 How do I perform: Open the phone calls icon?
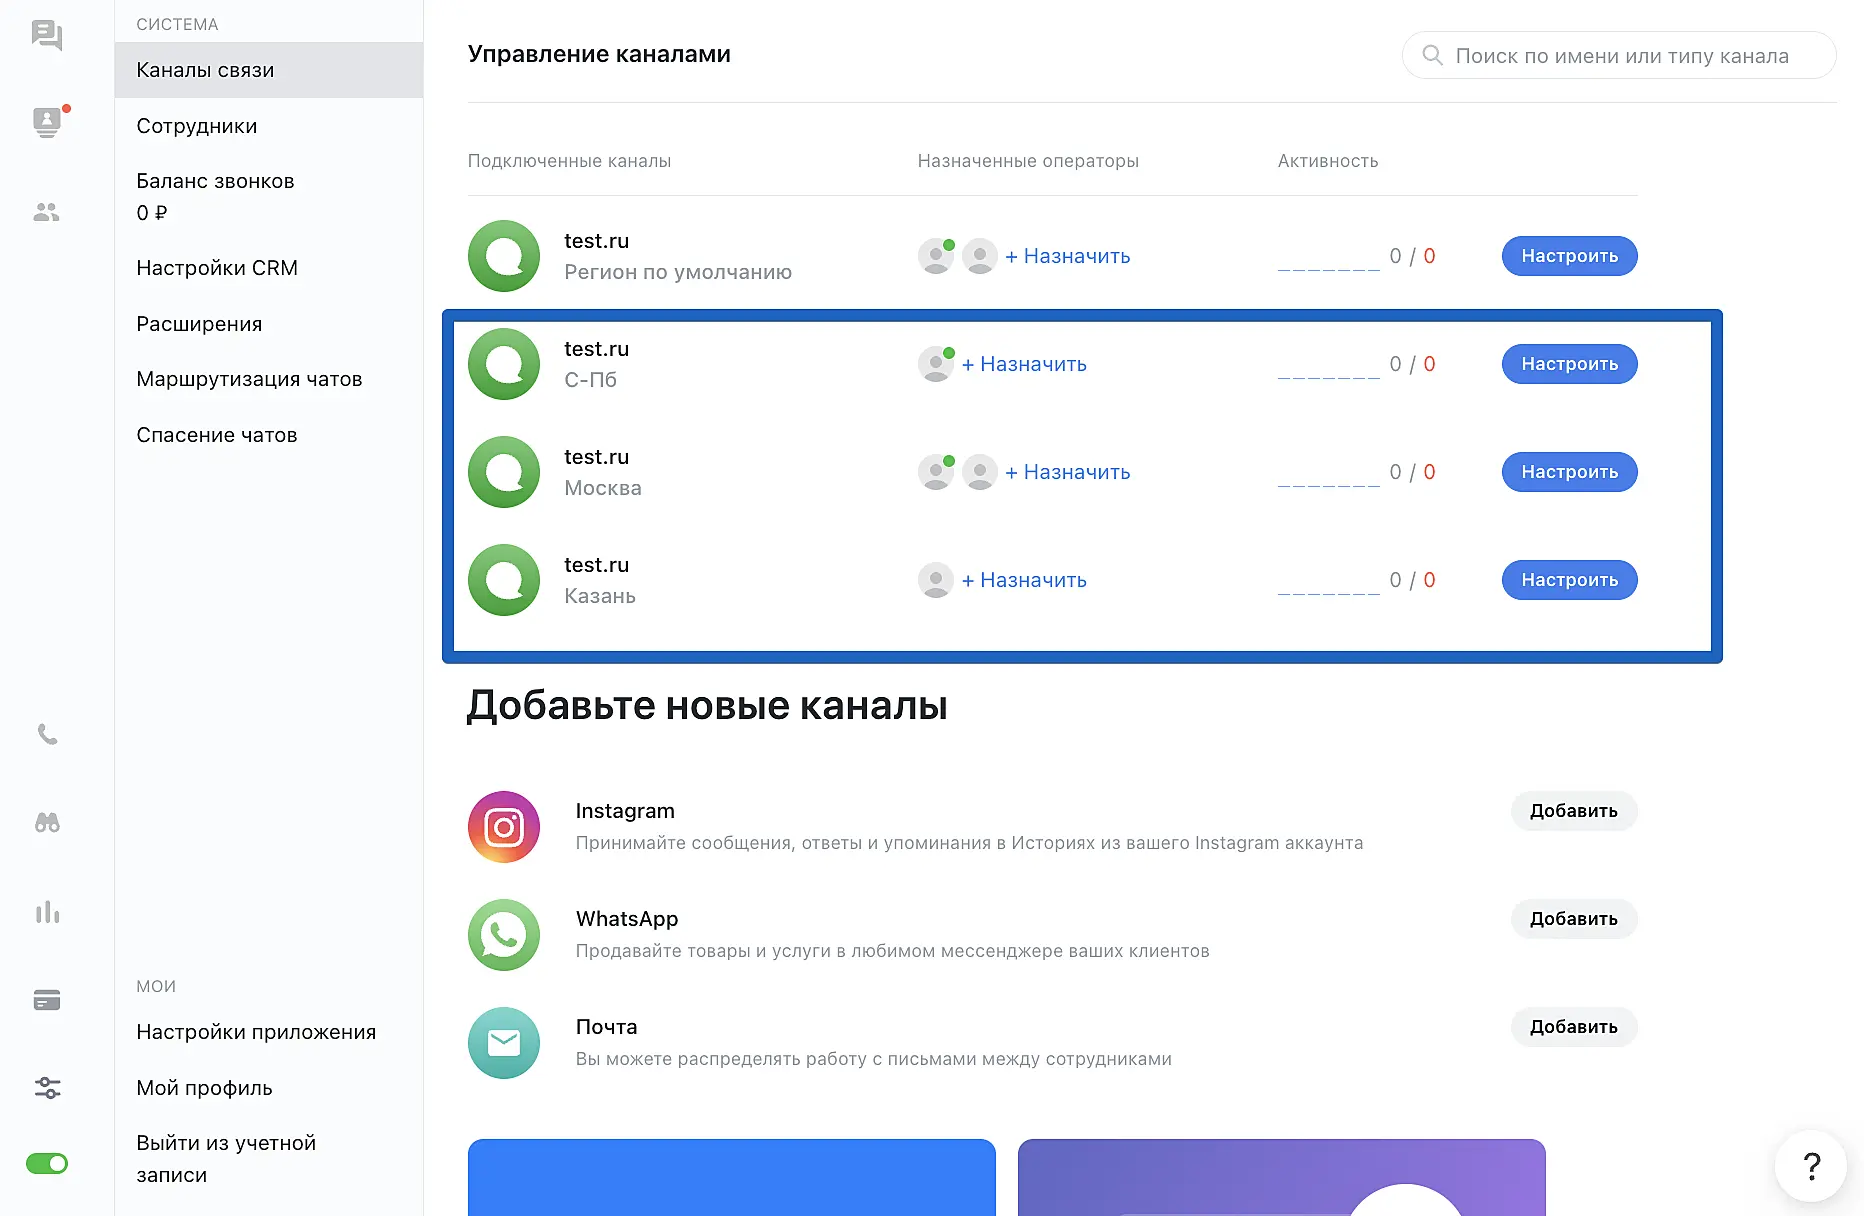coord(47,735)
